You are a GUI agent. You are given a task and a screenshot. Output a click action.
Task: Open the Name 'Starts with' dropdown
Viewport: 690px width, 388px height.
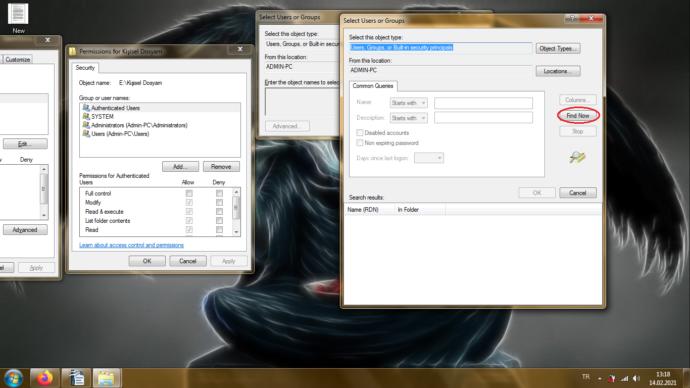[x=408, y=103]
